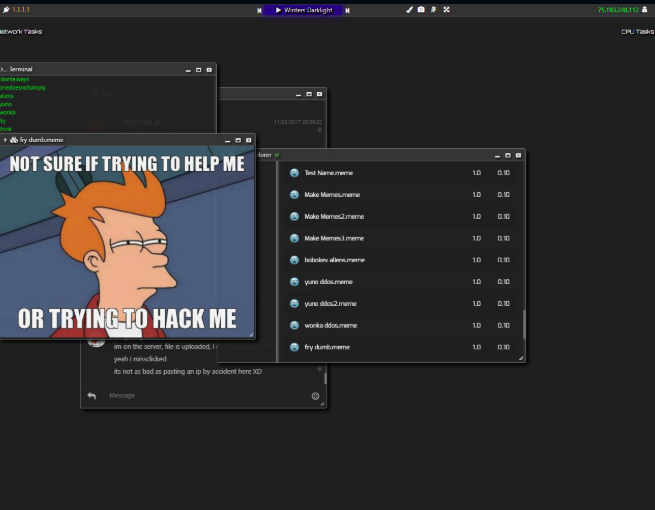The height and width of the screenshot is (510, 655).
Task: Click the Make Memes2.meme file icon
Action: tap(294, 216)
